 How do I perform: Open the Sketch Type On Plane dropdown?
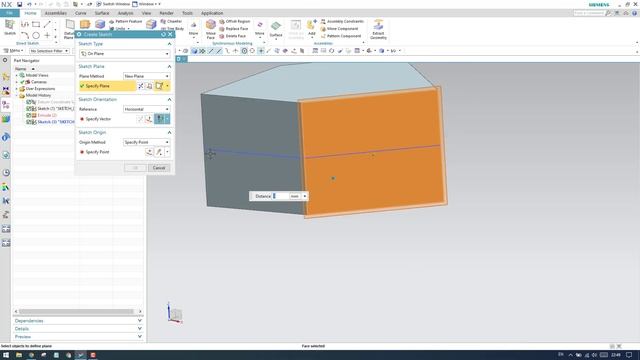[124, 53]
